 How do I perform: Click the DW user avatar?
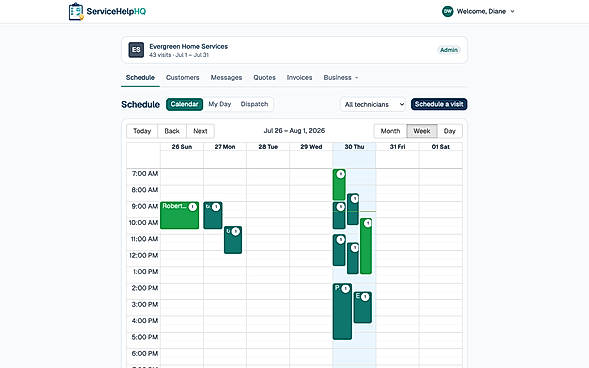click(447, 11)
